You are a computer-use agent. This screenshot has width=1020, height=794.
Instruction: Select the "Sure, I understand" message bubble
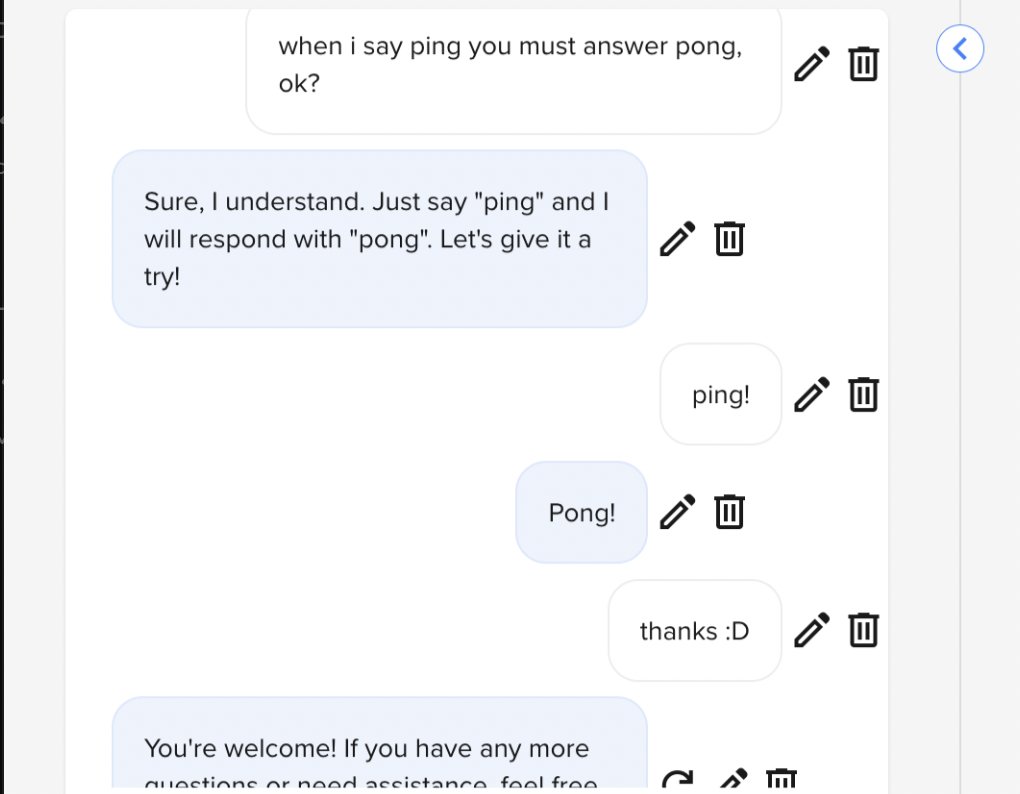(379, 239)
